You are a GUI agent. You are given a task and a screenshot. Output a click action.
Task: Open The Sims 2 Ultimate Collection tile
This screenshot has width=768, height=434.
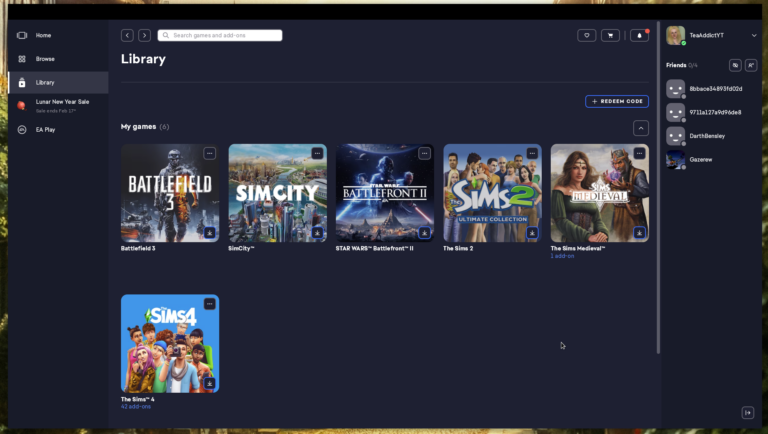pos(493,193)
